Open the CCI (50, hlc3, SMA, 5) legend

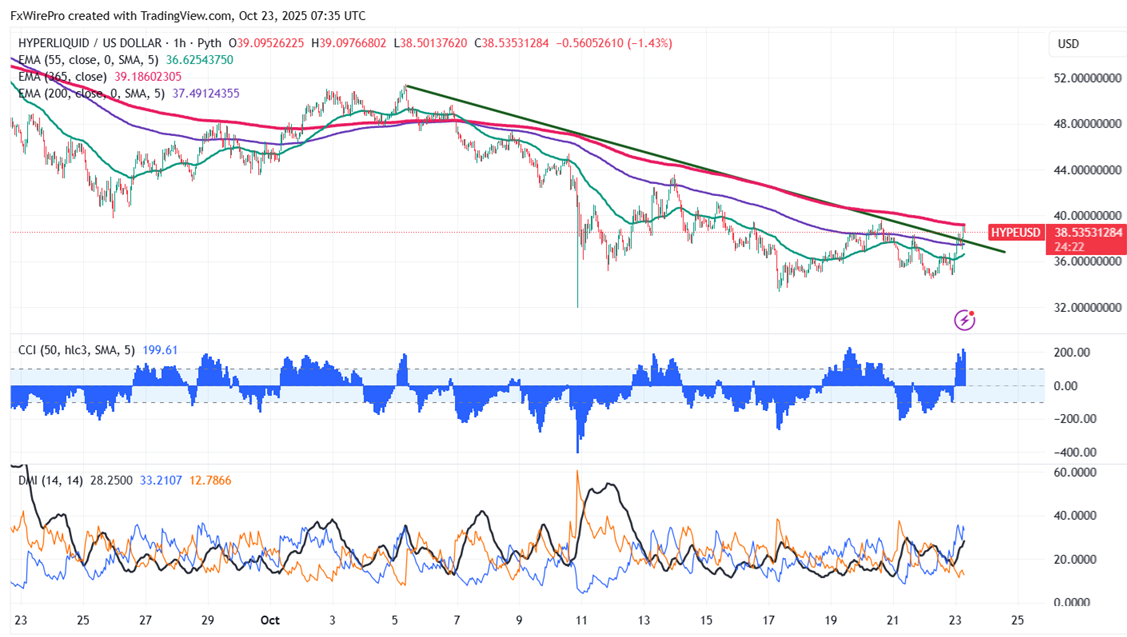[x=76, y=350]
